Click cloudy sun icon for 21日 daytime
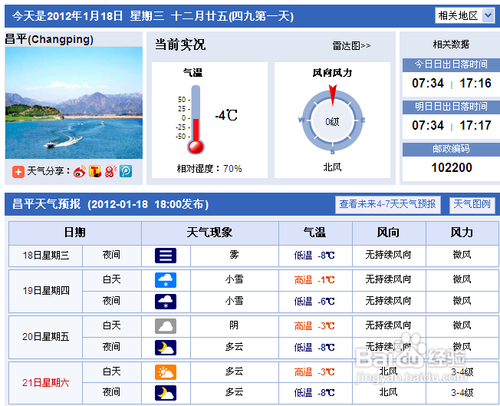The image size is (500, 406). point(166,372)
